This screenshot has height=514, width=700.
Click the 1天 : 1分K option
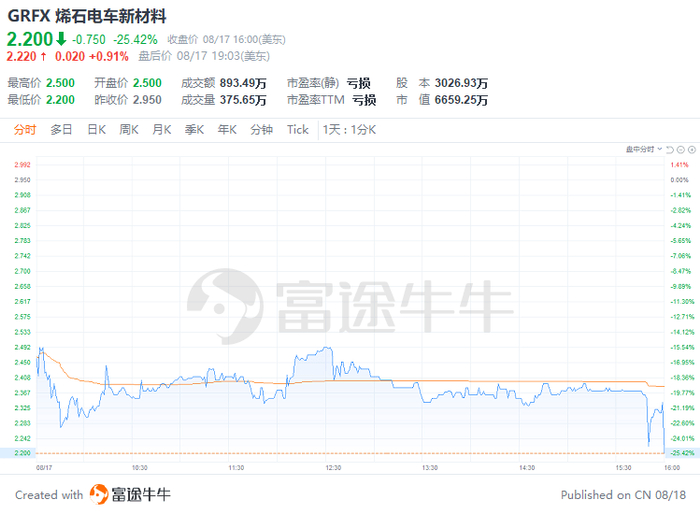click(x=350, y=130)
